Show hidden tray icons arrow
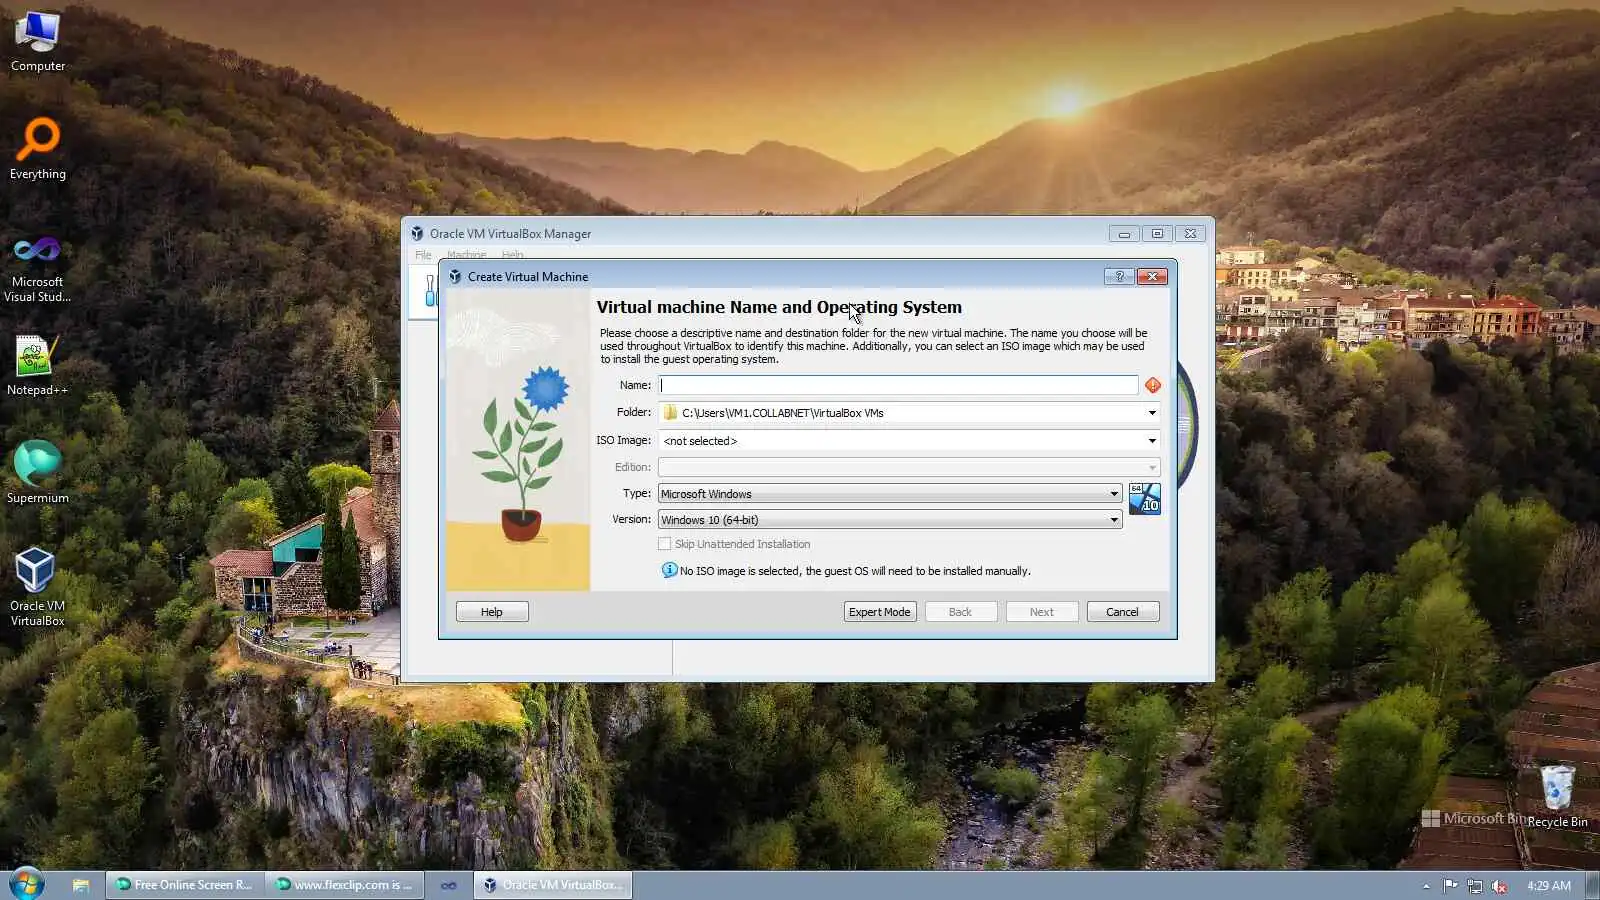This screenshot has width=1600, height=900. tap(1426, 886)
